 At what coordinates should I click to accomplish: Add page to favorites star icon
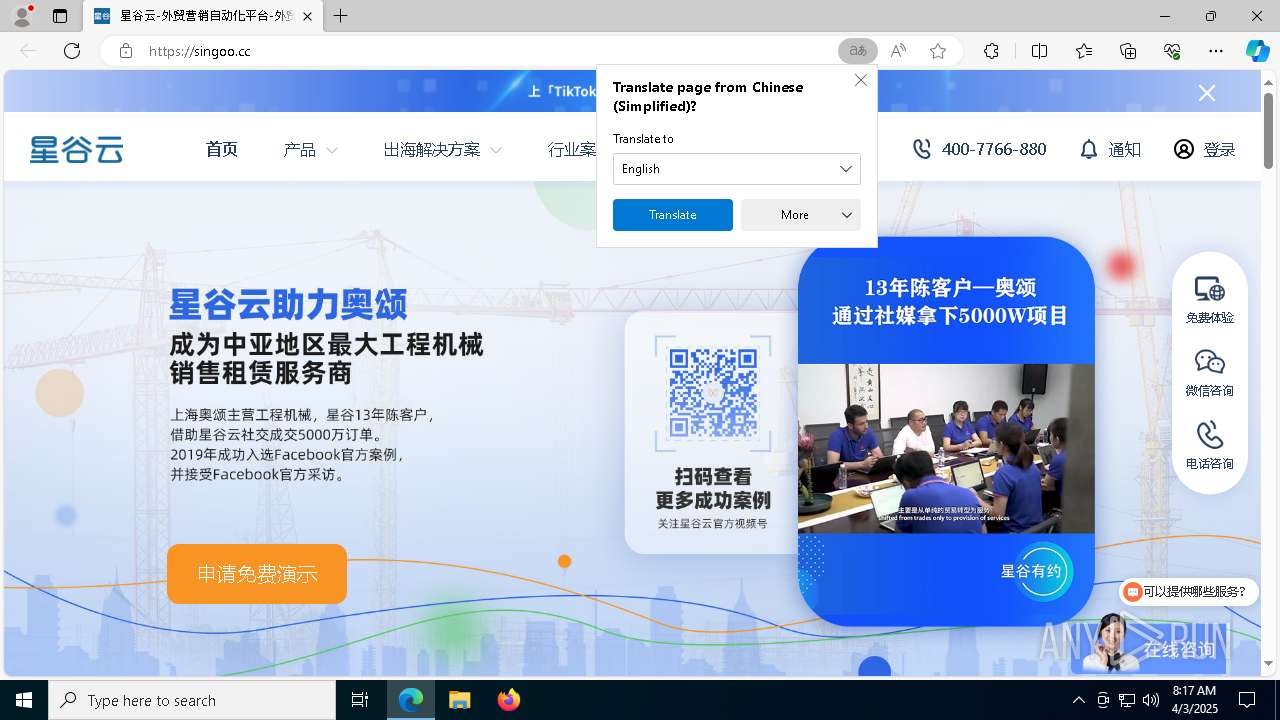pyautogui.click(x=938, y=51)
